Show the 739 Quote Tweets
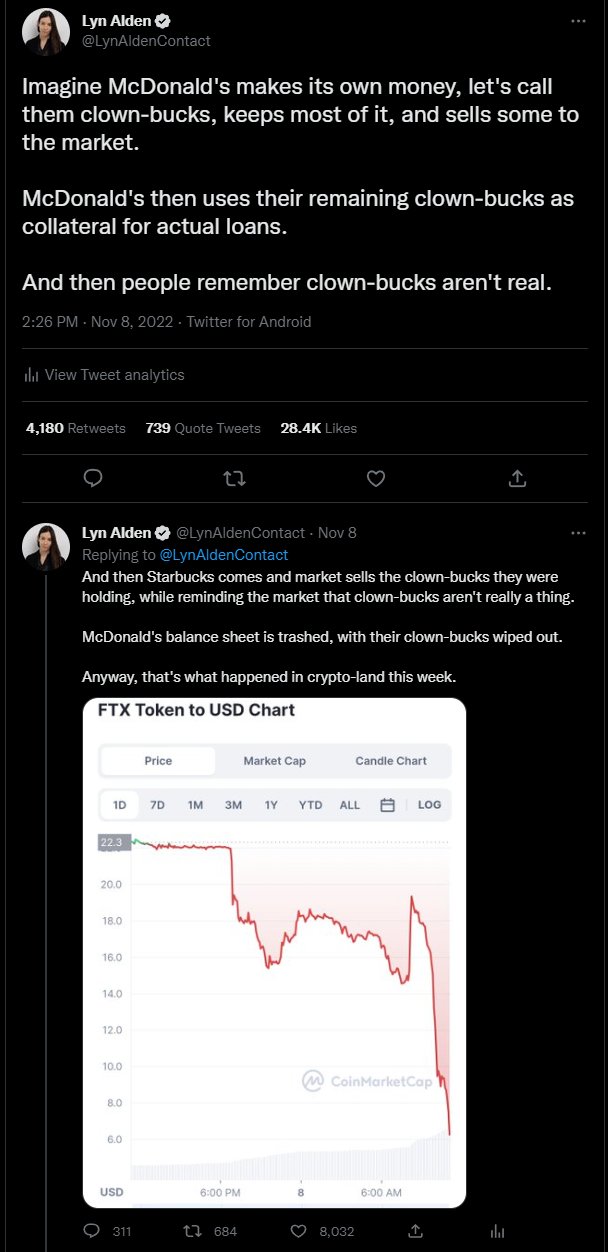608x1252 pixels. pos(203,428)
